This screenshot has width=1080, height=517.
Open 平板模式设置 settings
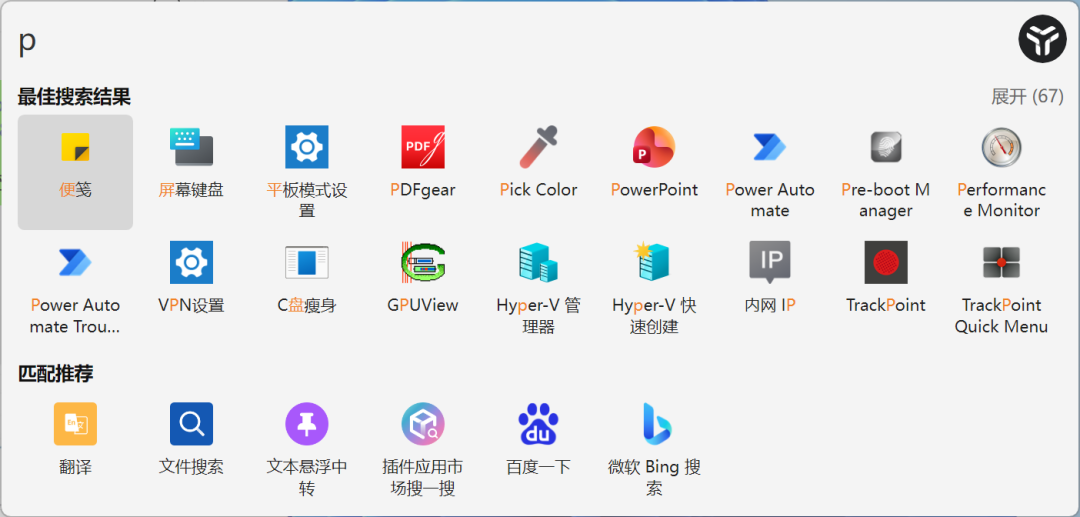tap(307, 172)
